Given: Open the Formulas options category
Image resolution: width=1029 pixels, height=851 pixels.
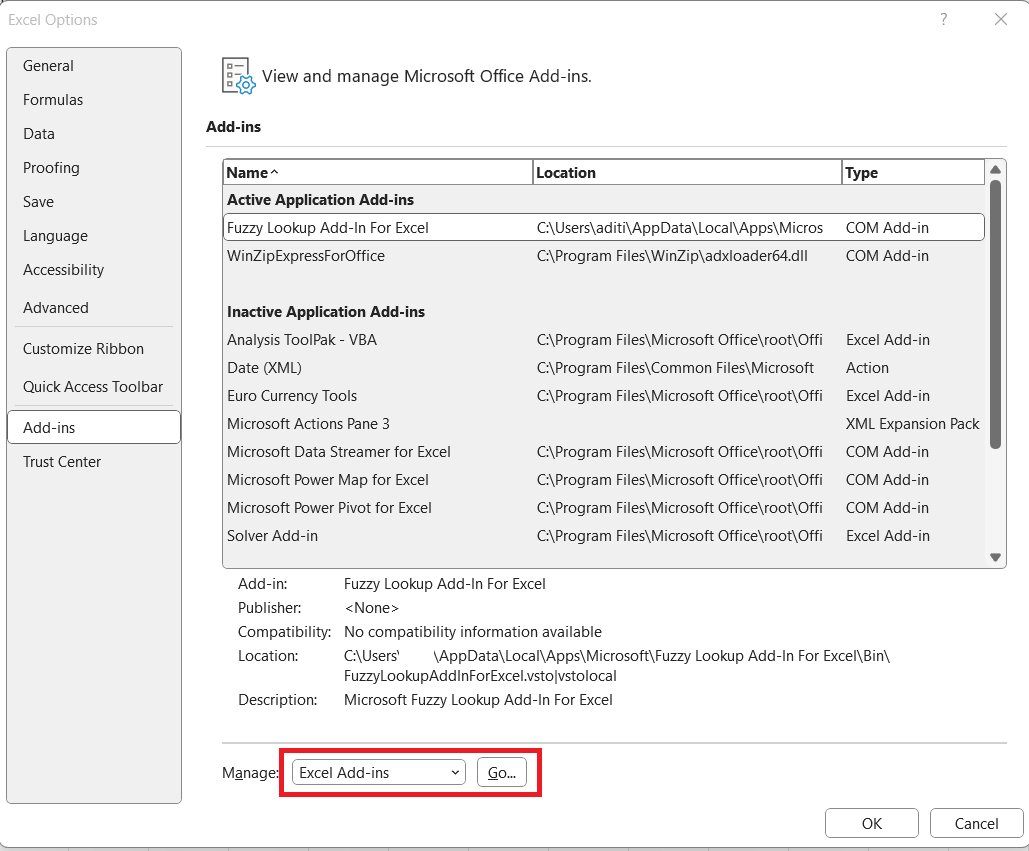Looking at the screenshot, I should [x=94, y=100].
